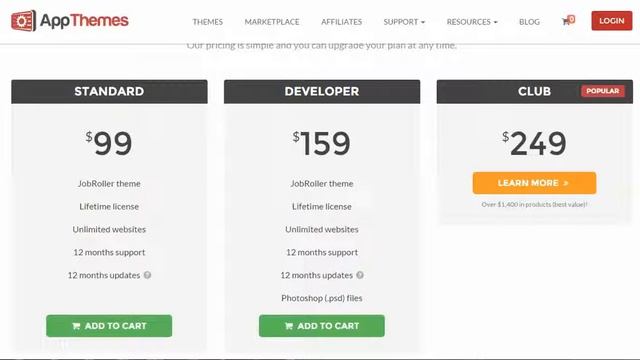Select the Club plan header title
This screenshot has width=640, height=360.
click(534, 91)
